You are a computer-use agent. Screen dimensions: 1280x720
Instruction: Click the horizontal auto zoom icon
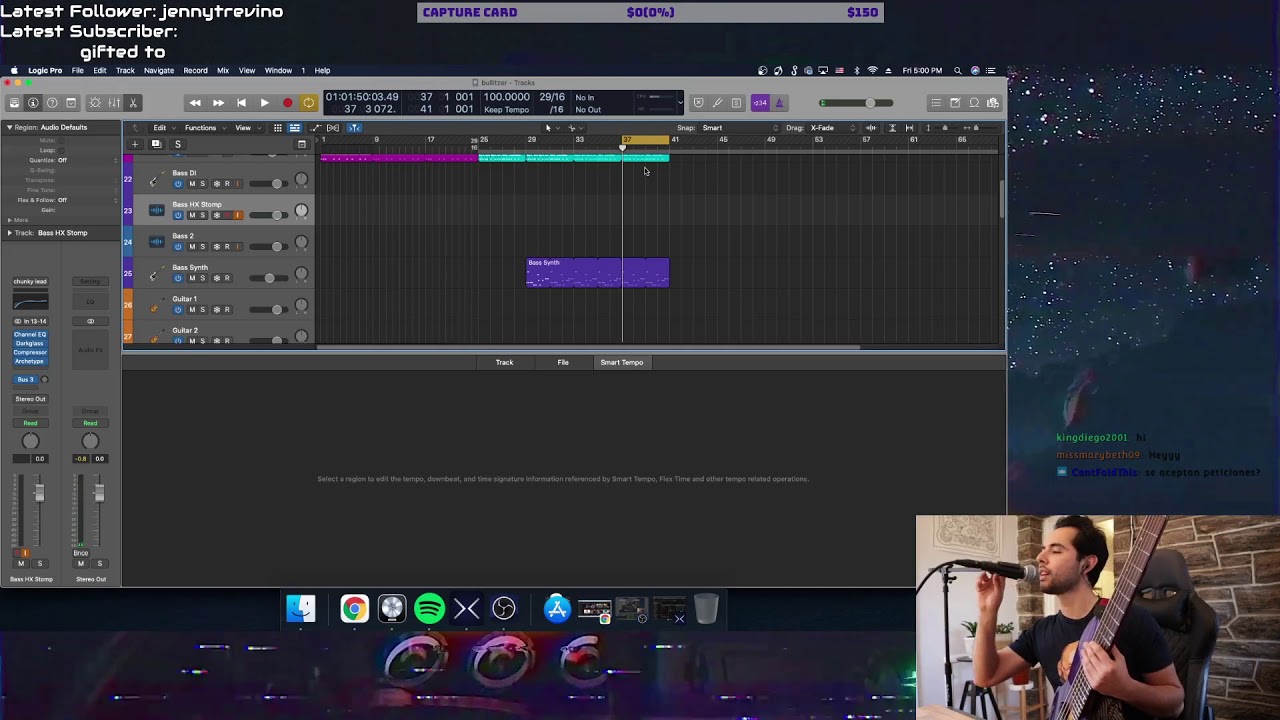[x=909, y=128]
